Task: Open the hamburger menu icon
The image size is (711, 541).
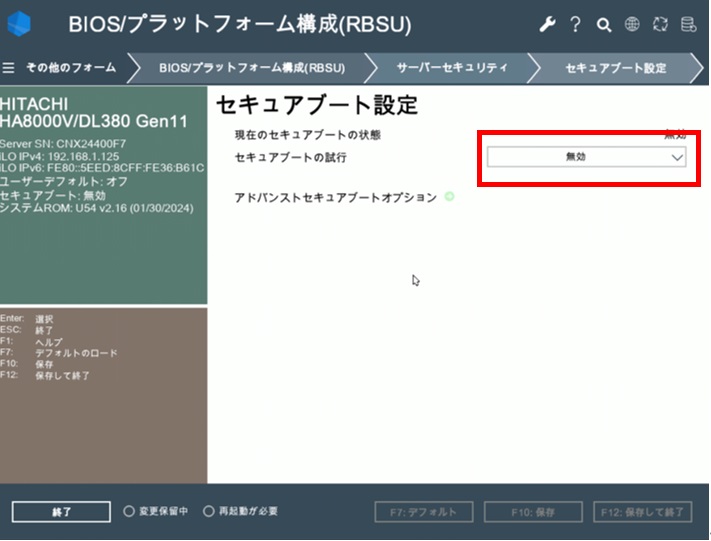Action: point(9,68)
